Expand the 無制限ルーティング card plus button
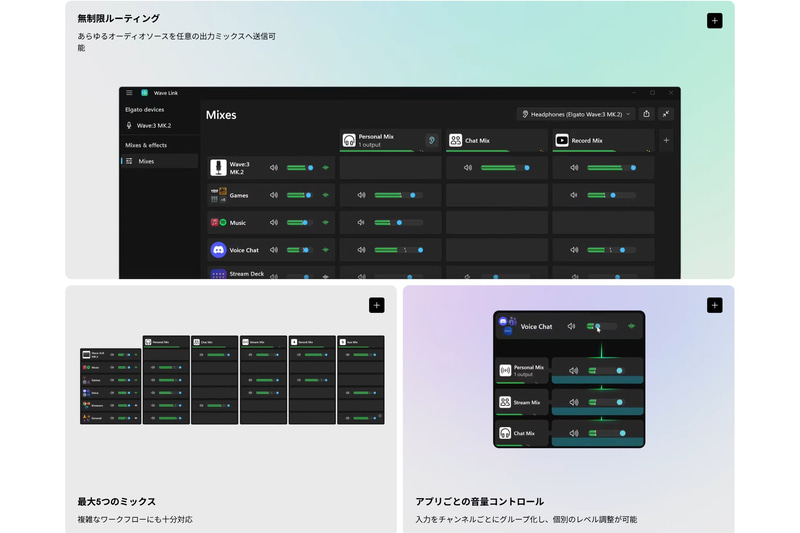Viewport: 800px width, 533px height. [x=714, y=21]
